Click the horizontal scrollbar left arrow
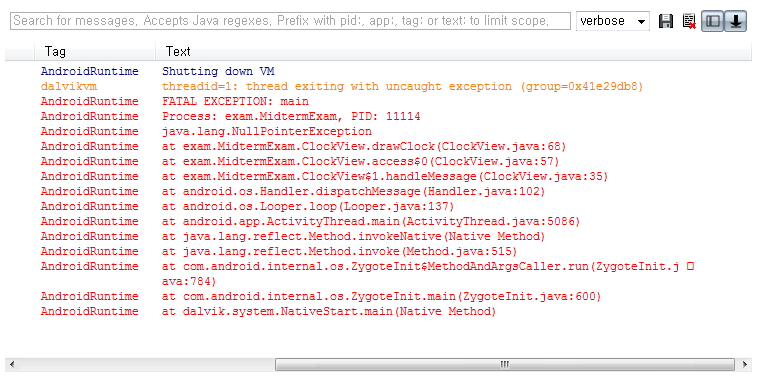Viewport: 757px width, 377px height. pos(12,364)
